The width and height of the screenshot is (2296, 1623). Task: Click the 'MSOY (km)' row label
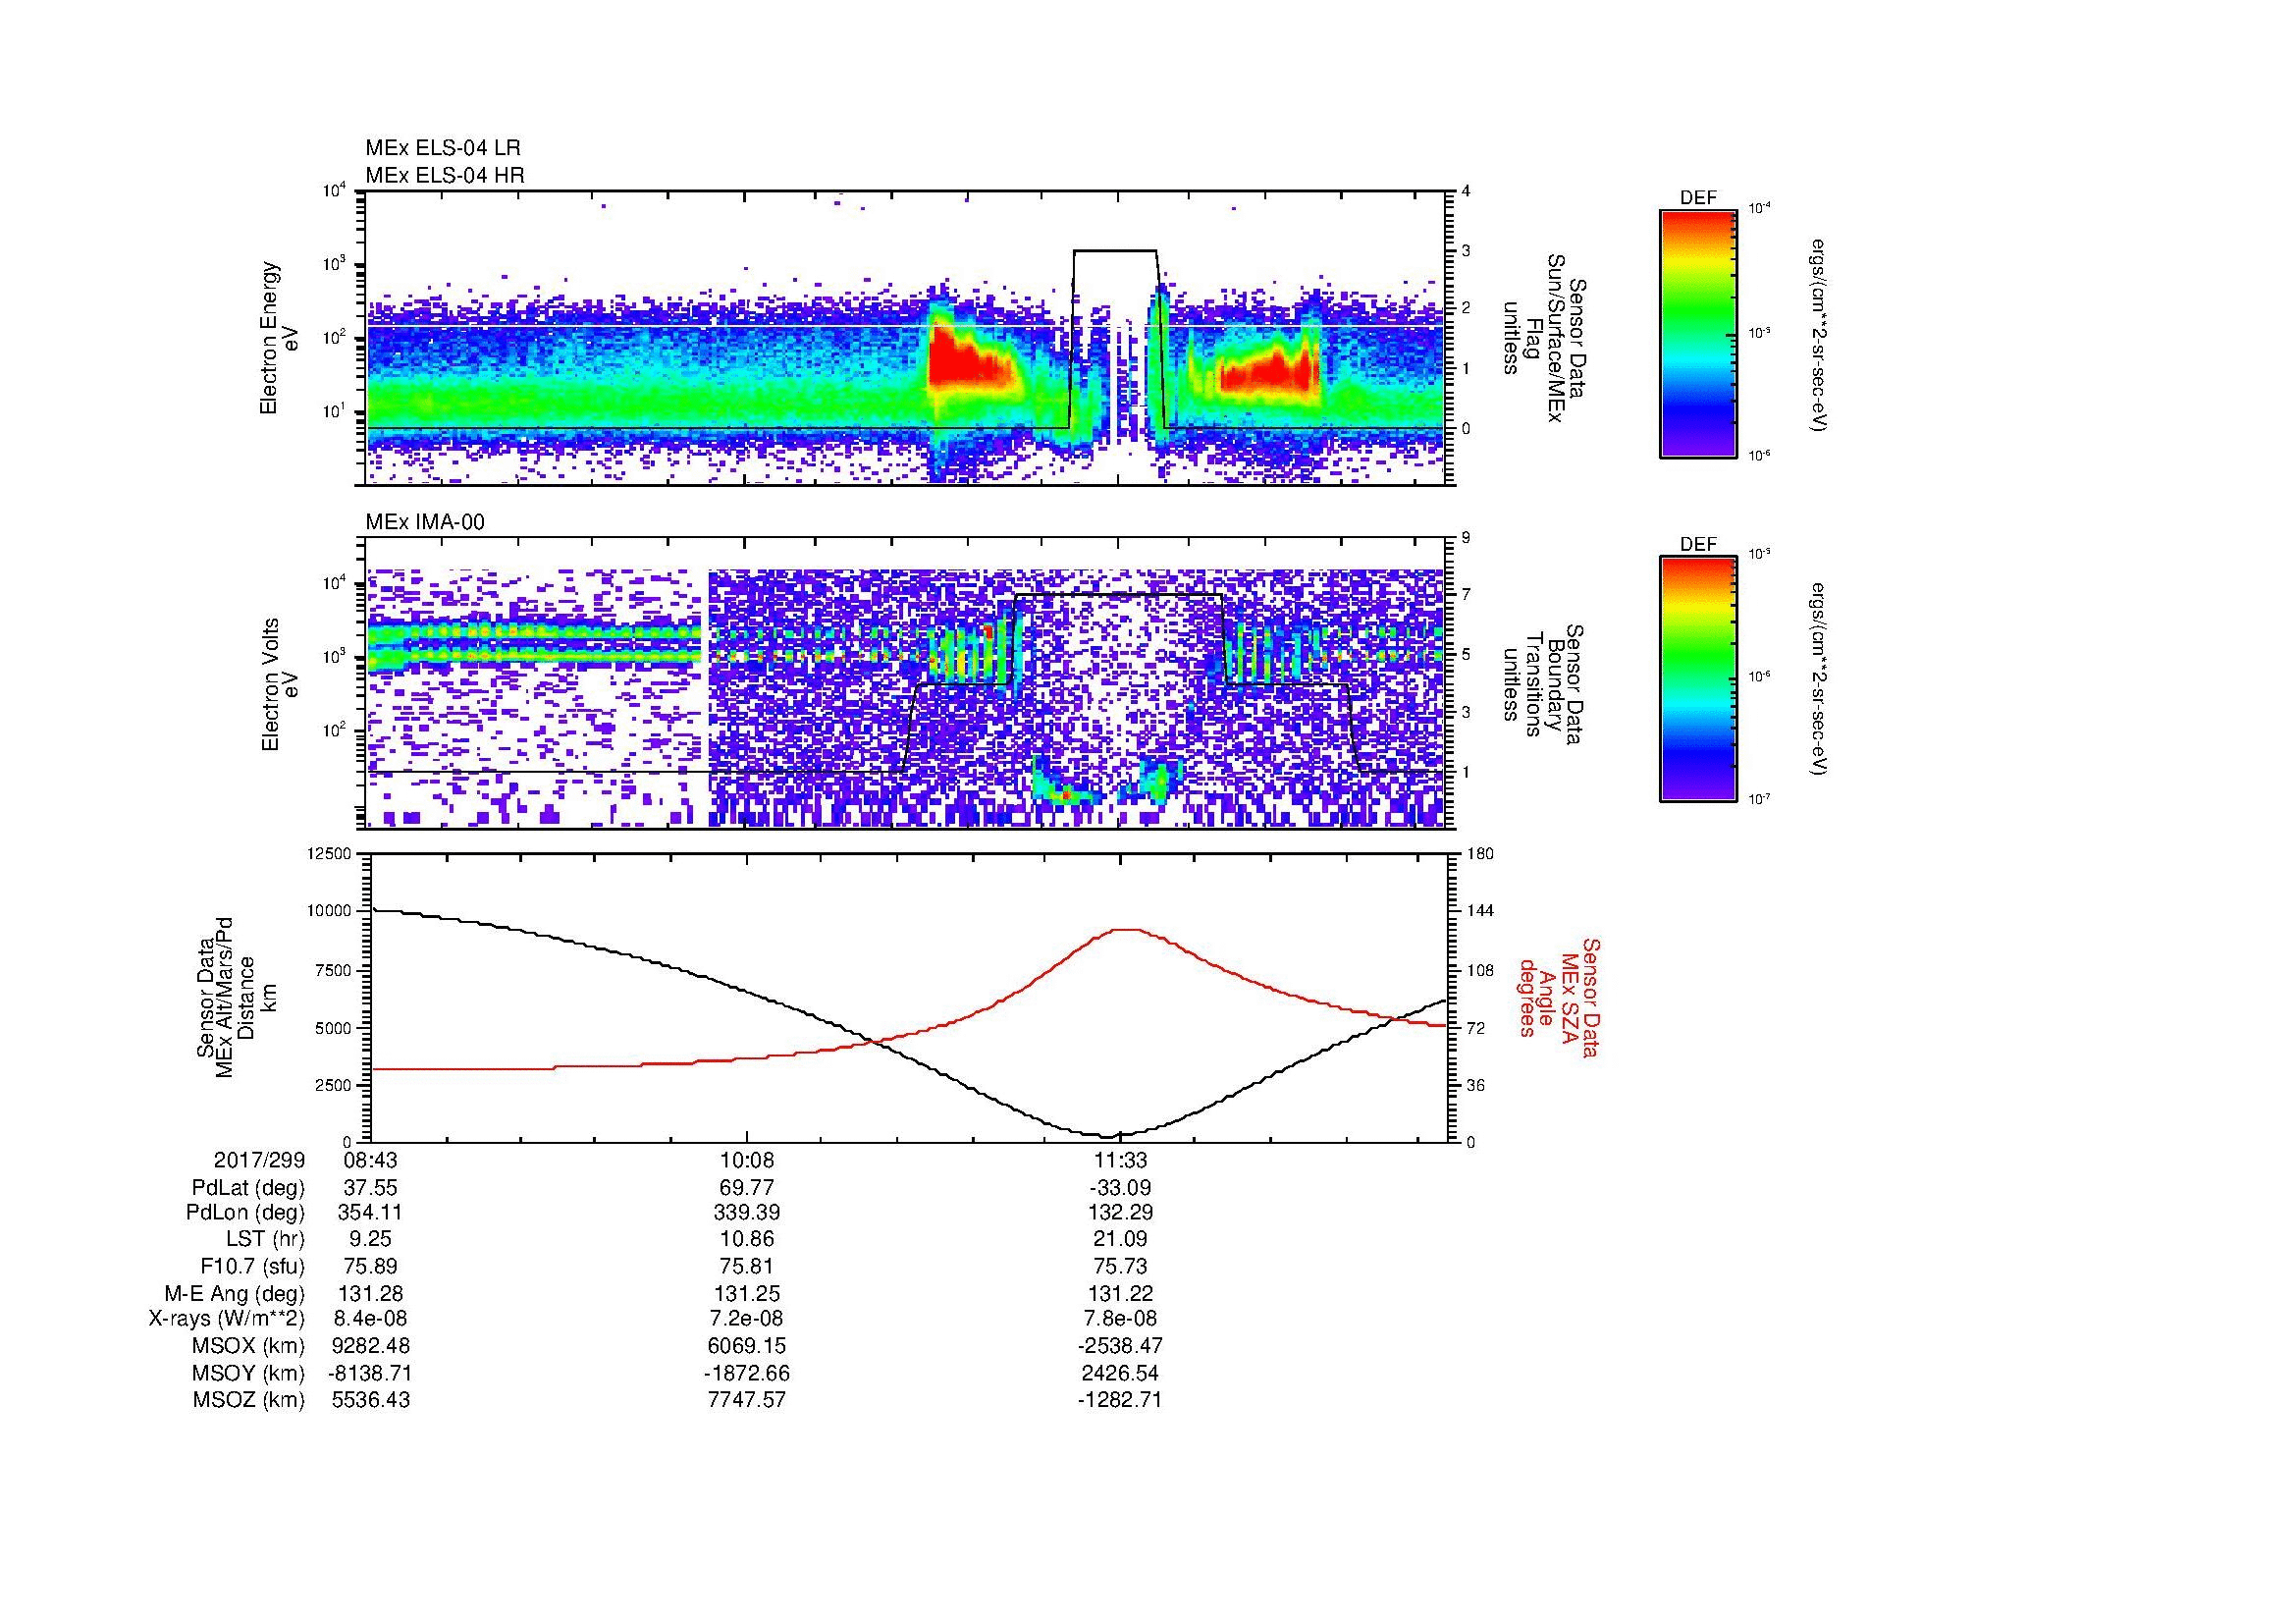[x=248, y=1373]
